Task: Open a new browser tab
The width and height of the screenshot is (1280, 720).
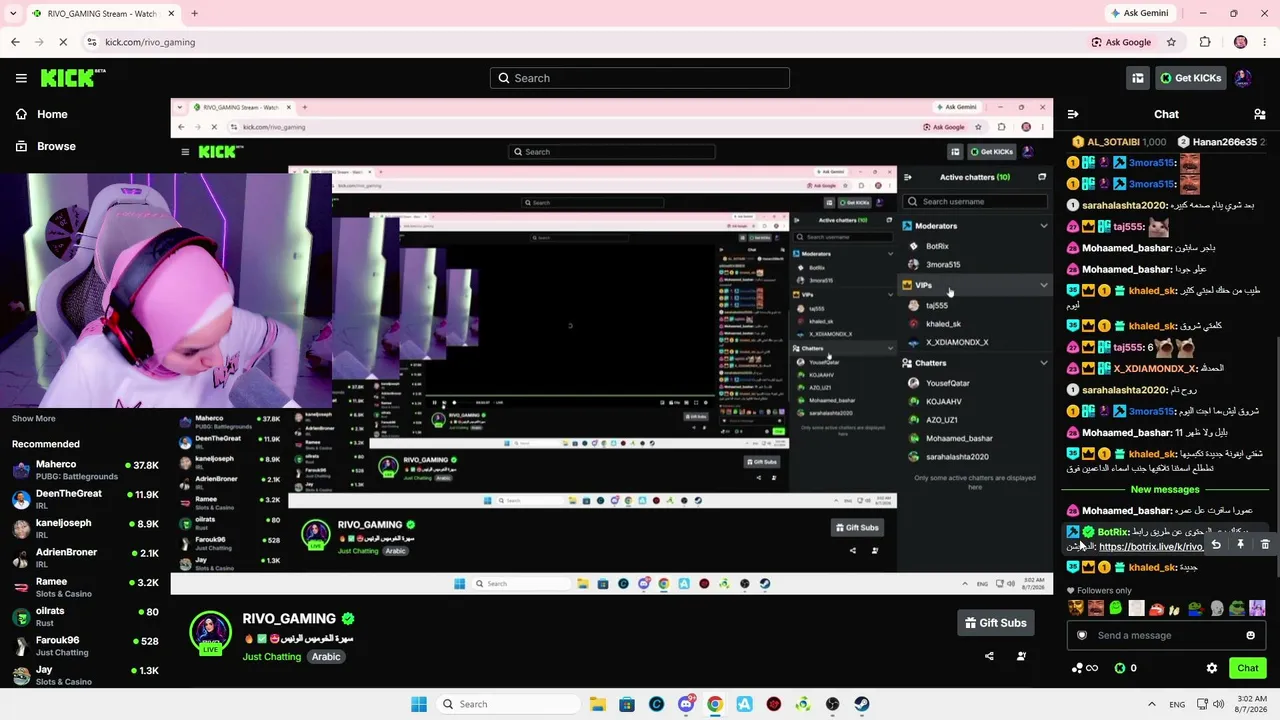Action: pyautogui.click(x=194, y=13)
